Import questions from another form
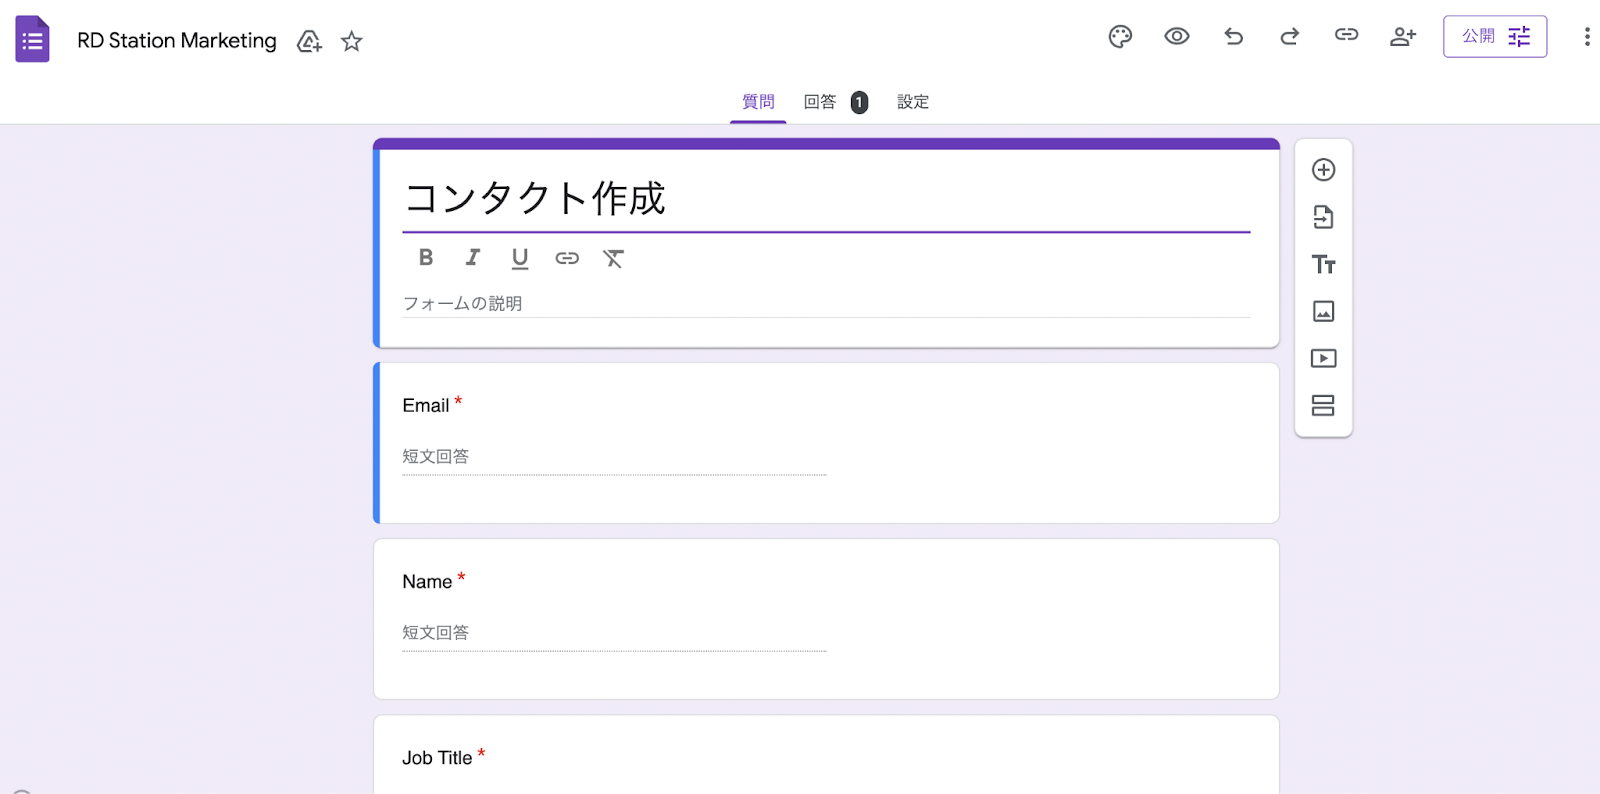Image resolution: width=1600 pixels, height=794 pixels. (x=1323, y=217)
